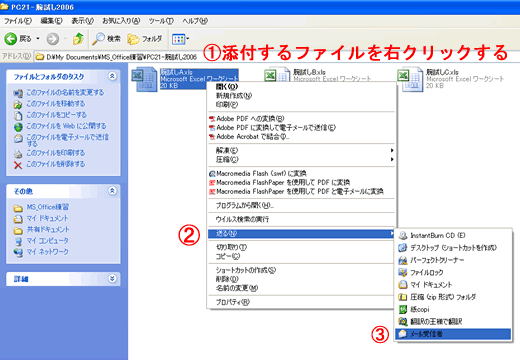Choose 新規作成(N) in the context menu
The height and width of the screenshot is (360, 520).
pos(301,96)
